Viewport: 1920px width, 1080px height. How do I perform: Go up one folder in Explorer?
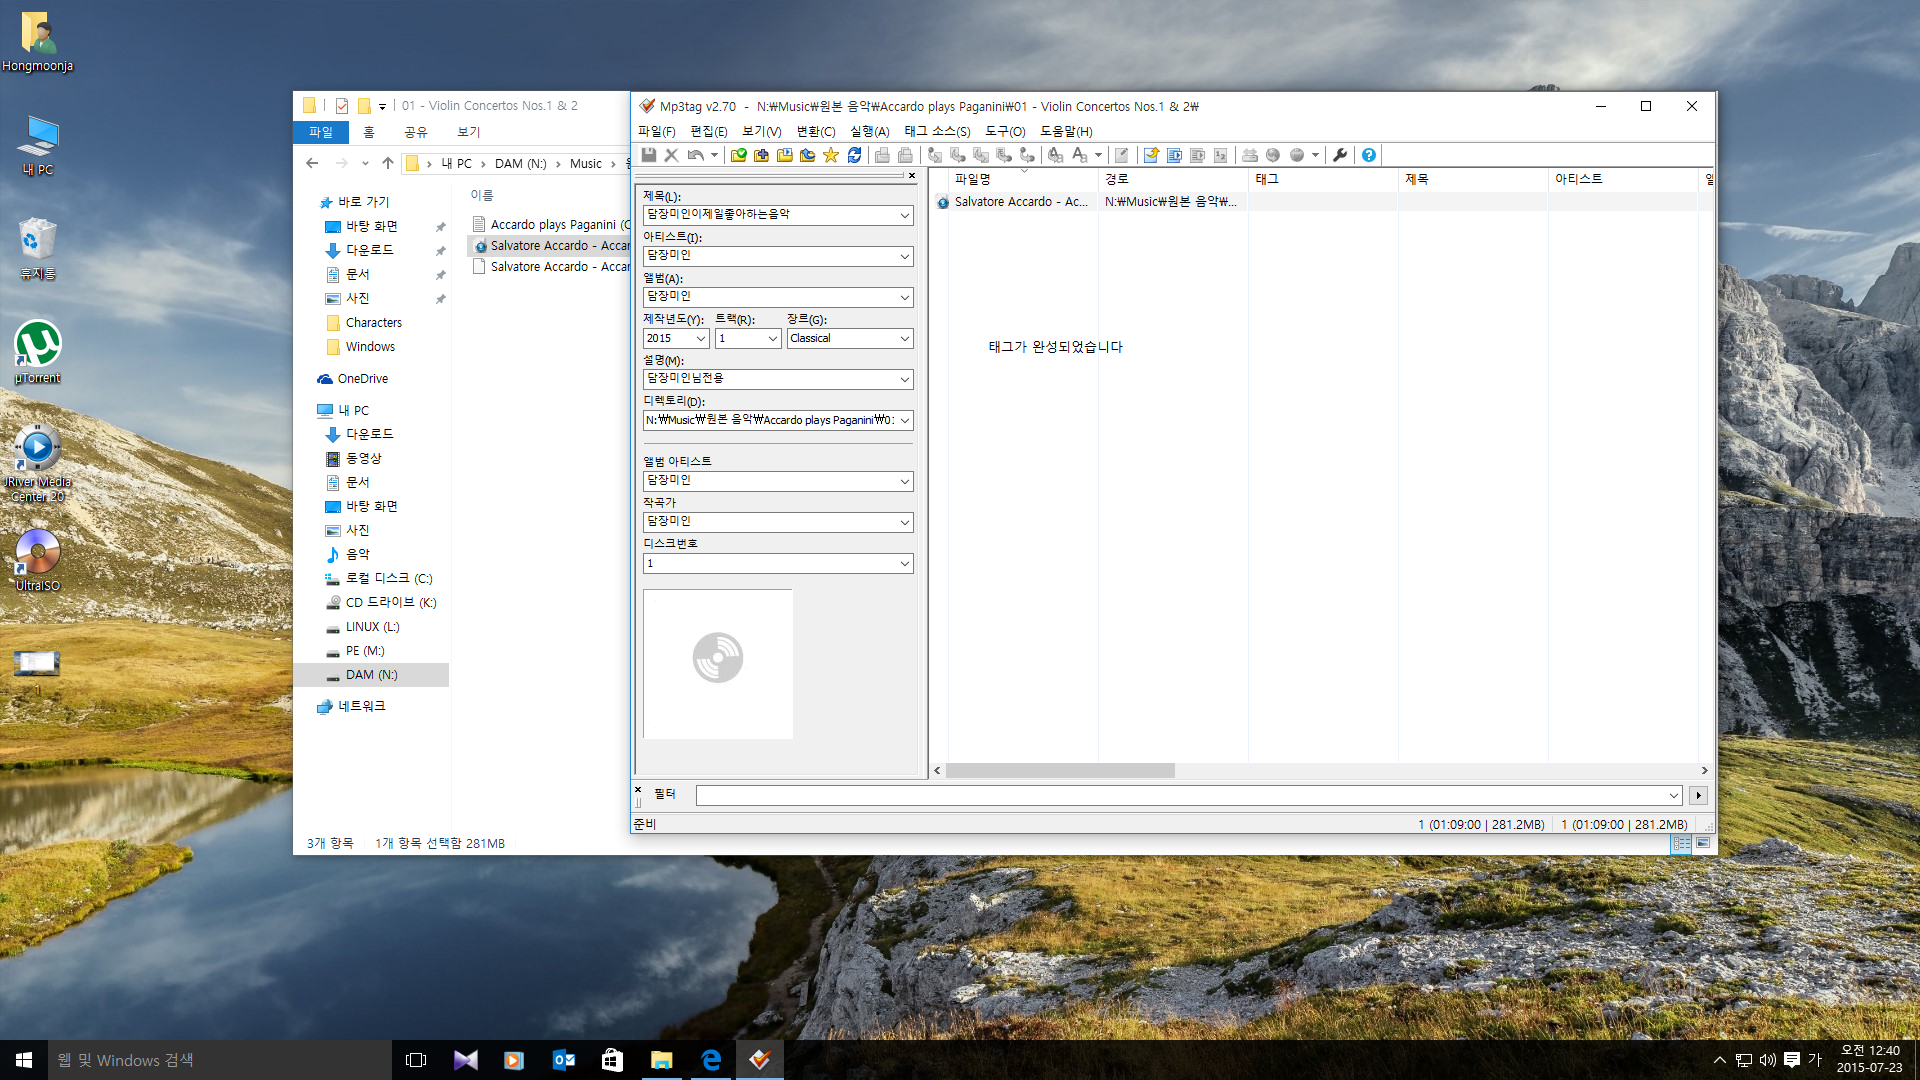(x=388, y=163)
